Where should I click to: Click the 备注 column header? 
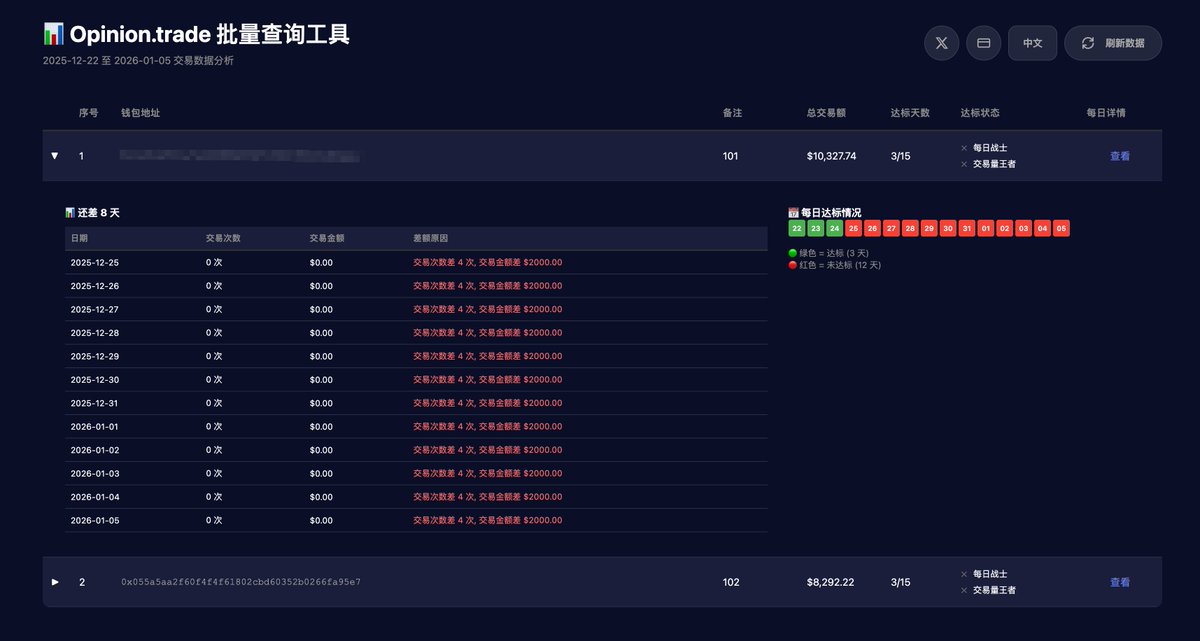[x=733, y=113]
